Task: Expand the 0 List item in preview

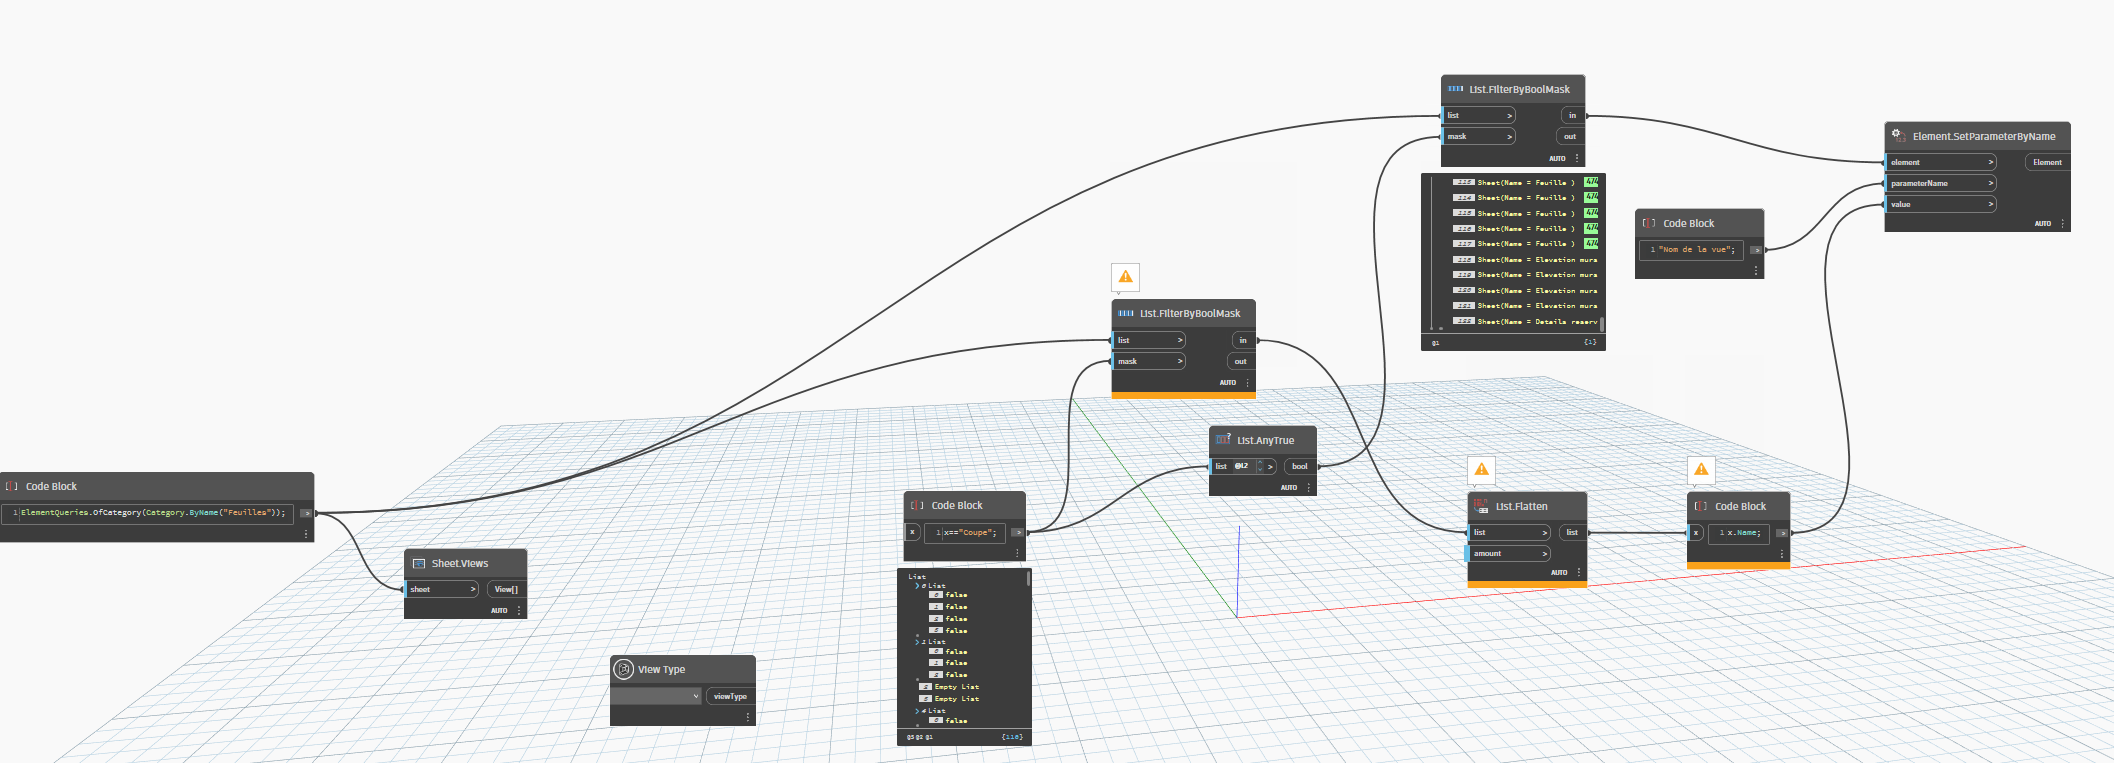Action: (917, 586)
